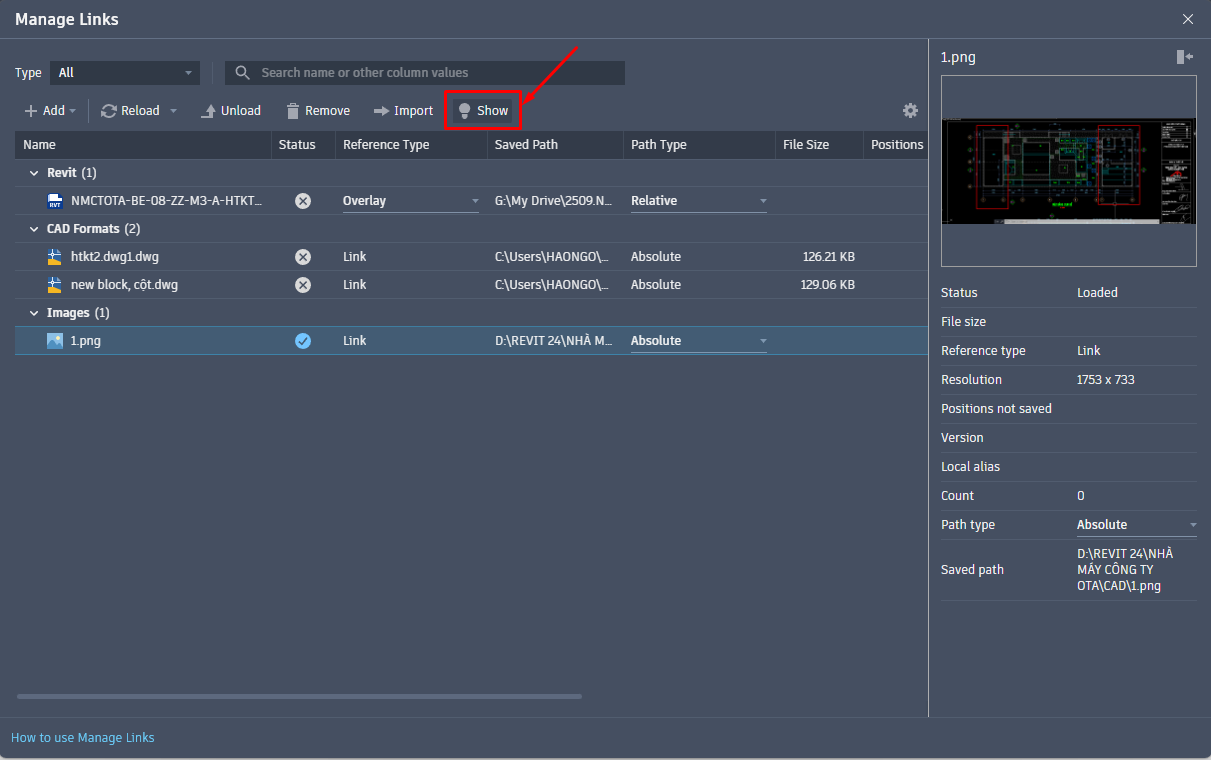This screenshot has height=760, width=1211.
Task: Open Path type dropdown in details panel
Action: pyautogui.click(x=1137, y=525)
